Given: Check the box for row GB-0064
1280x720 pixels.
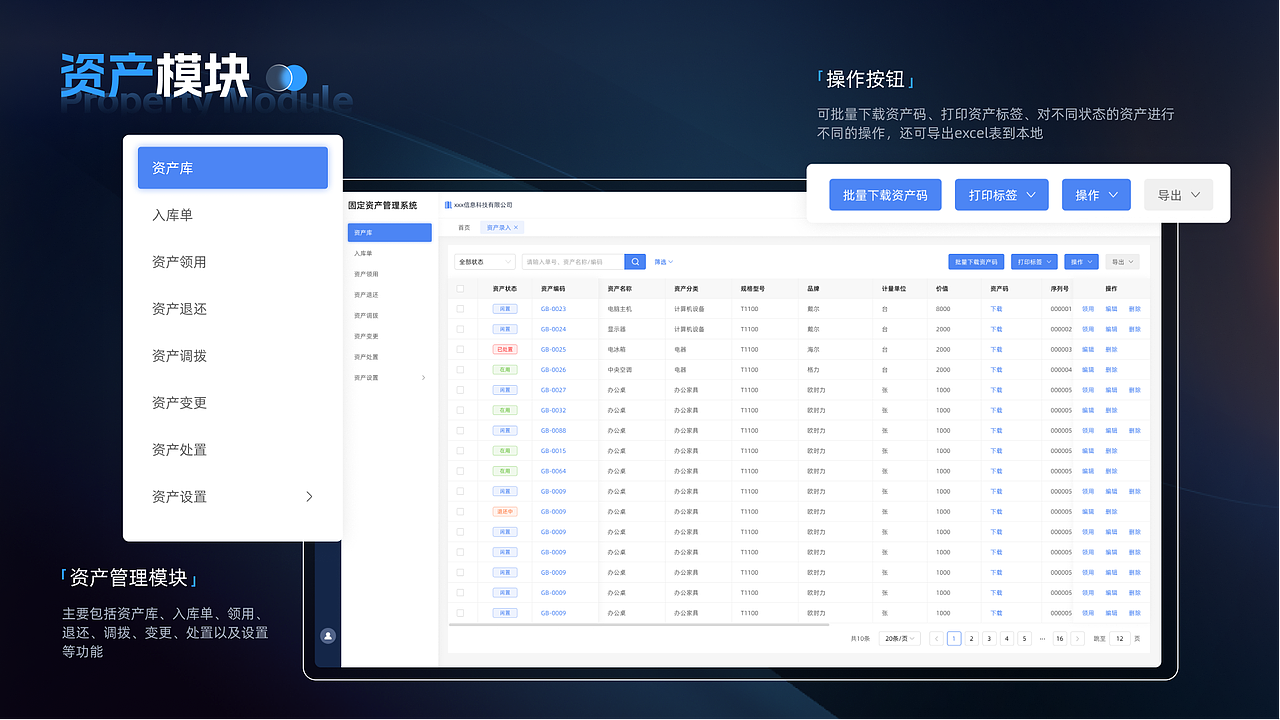Looking at the screenshot, I should [460, 471].
